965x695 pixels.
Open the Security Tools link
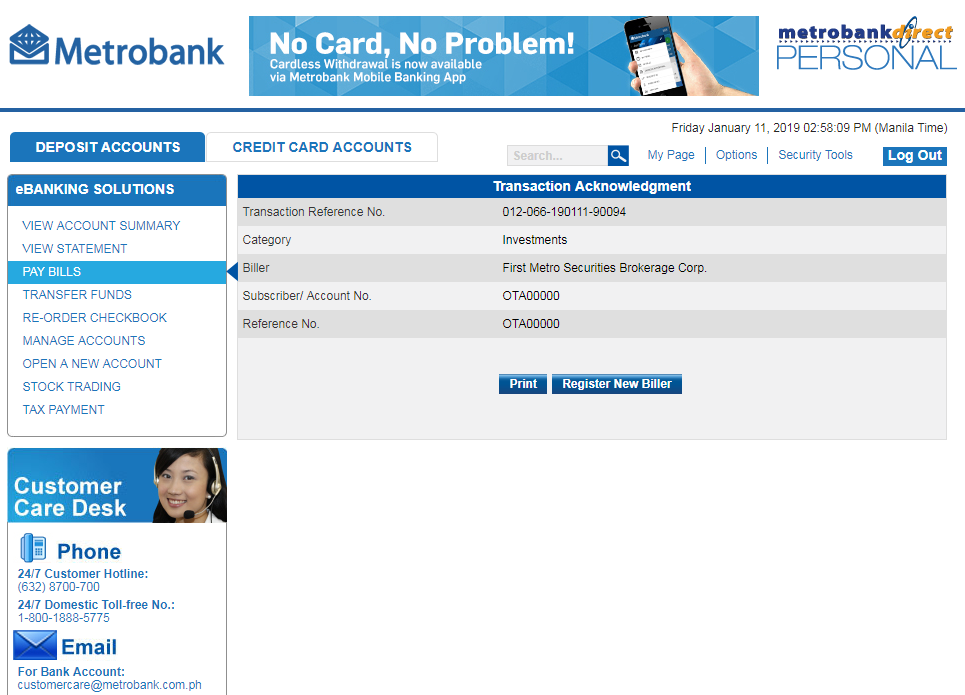tap(815, 155)
